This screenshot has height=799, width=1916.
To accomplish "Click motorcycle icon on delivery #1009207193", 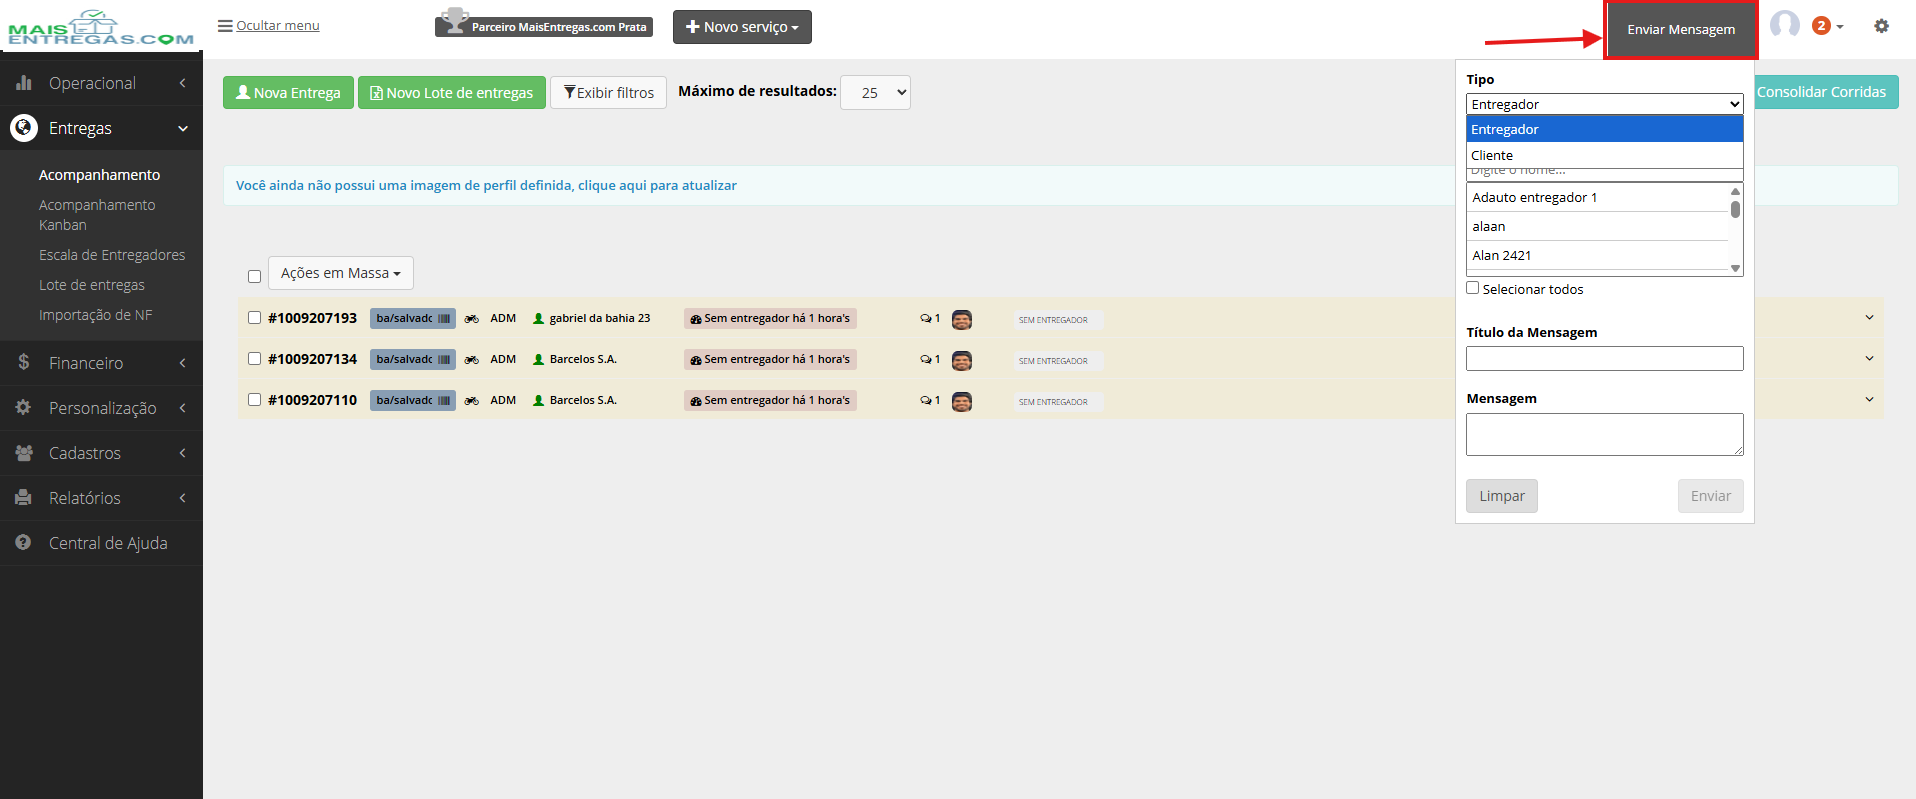I will (472, 319).
